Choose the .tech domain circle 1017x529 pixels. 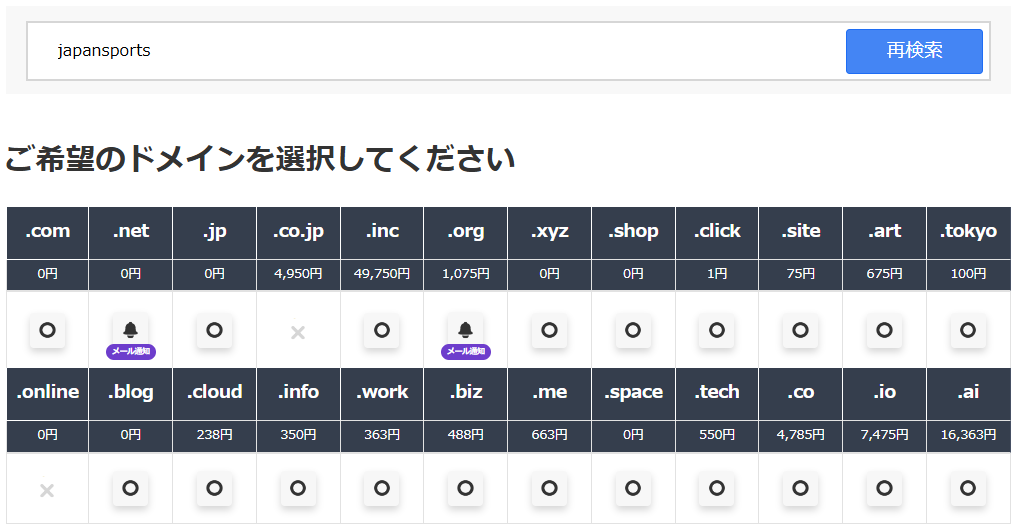716,489
